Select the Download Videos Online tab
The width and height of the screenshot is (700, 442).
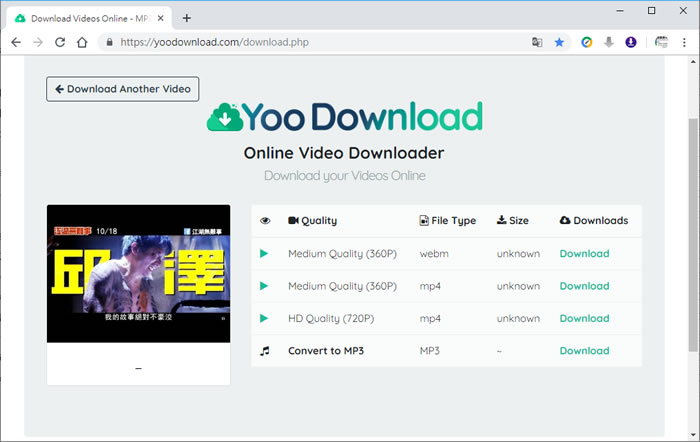pyautogui.click(x=89, y=18)
